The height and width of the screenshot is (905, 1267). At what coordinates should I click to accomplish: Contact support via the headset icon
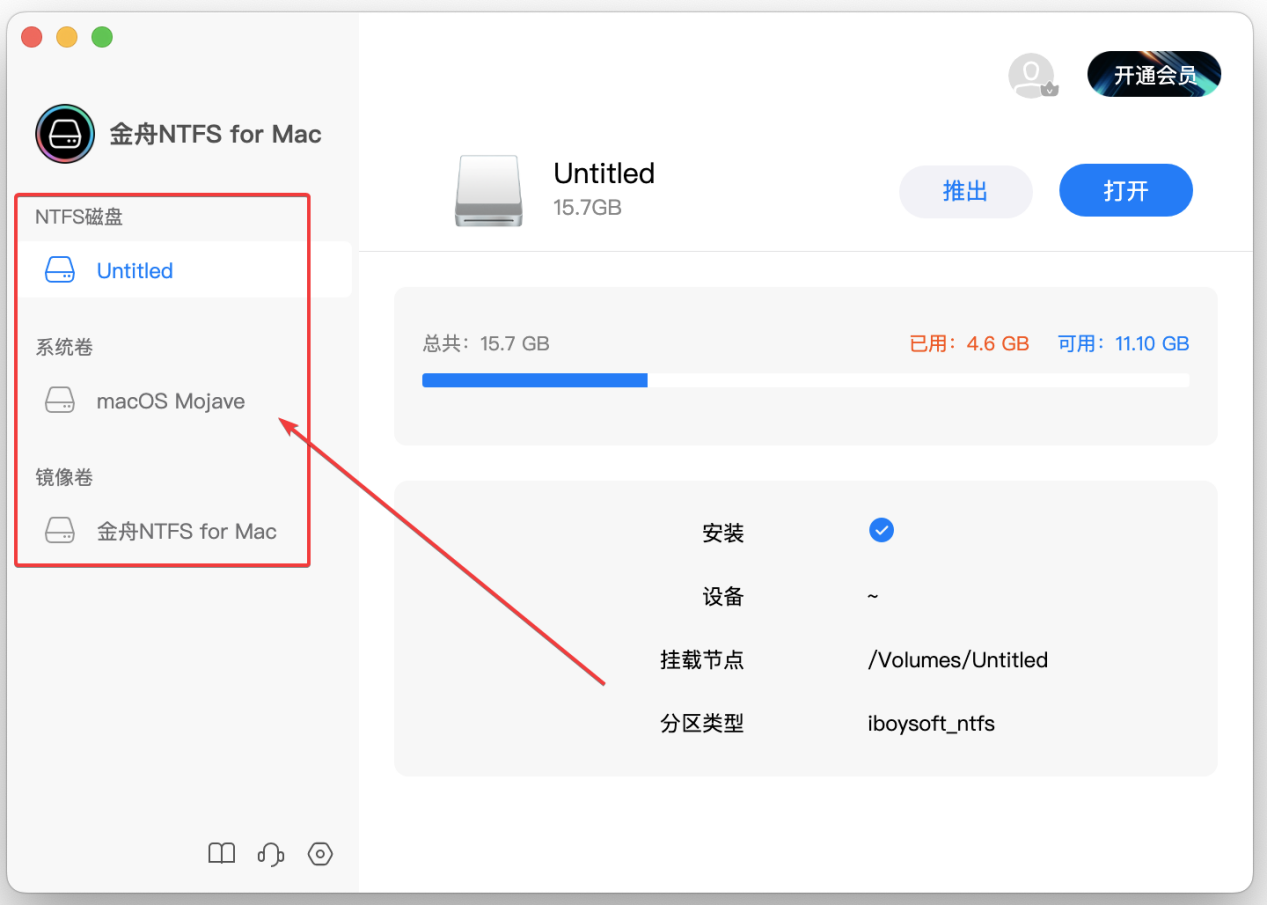(271, 853)
